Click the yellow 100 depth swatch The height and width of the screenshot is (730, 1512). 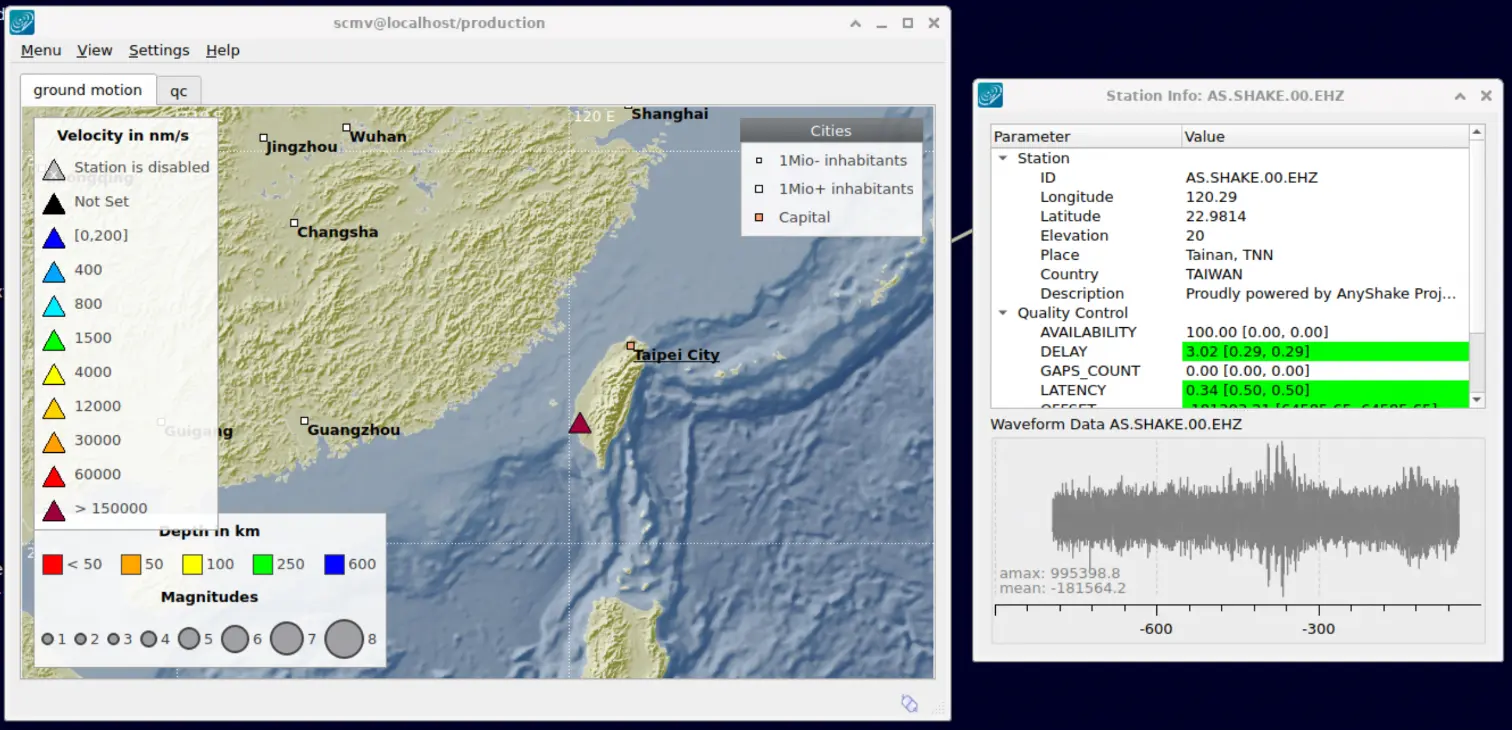point(193,564)
